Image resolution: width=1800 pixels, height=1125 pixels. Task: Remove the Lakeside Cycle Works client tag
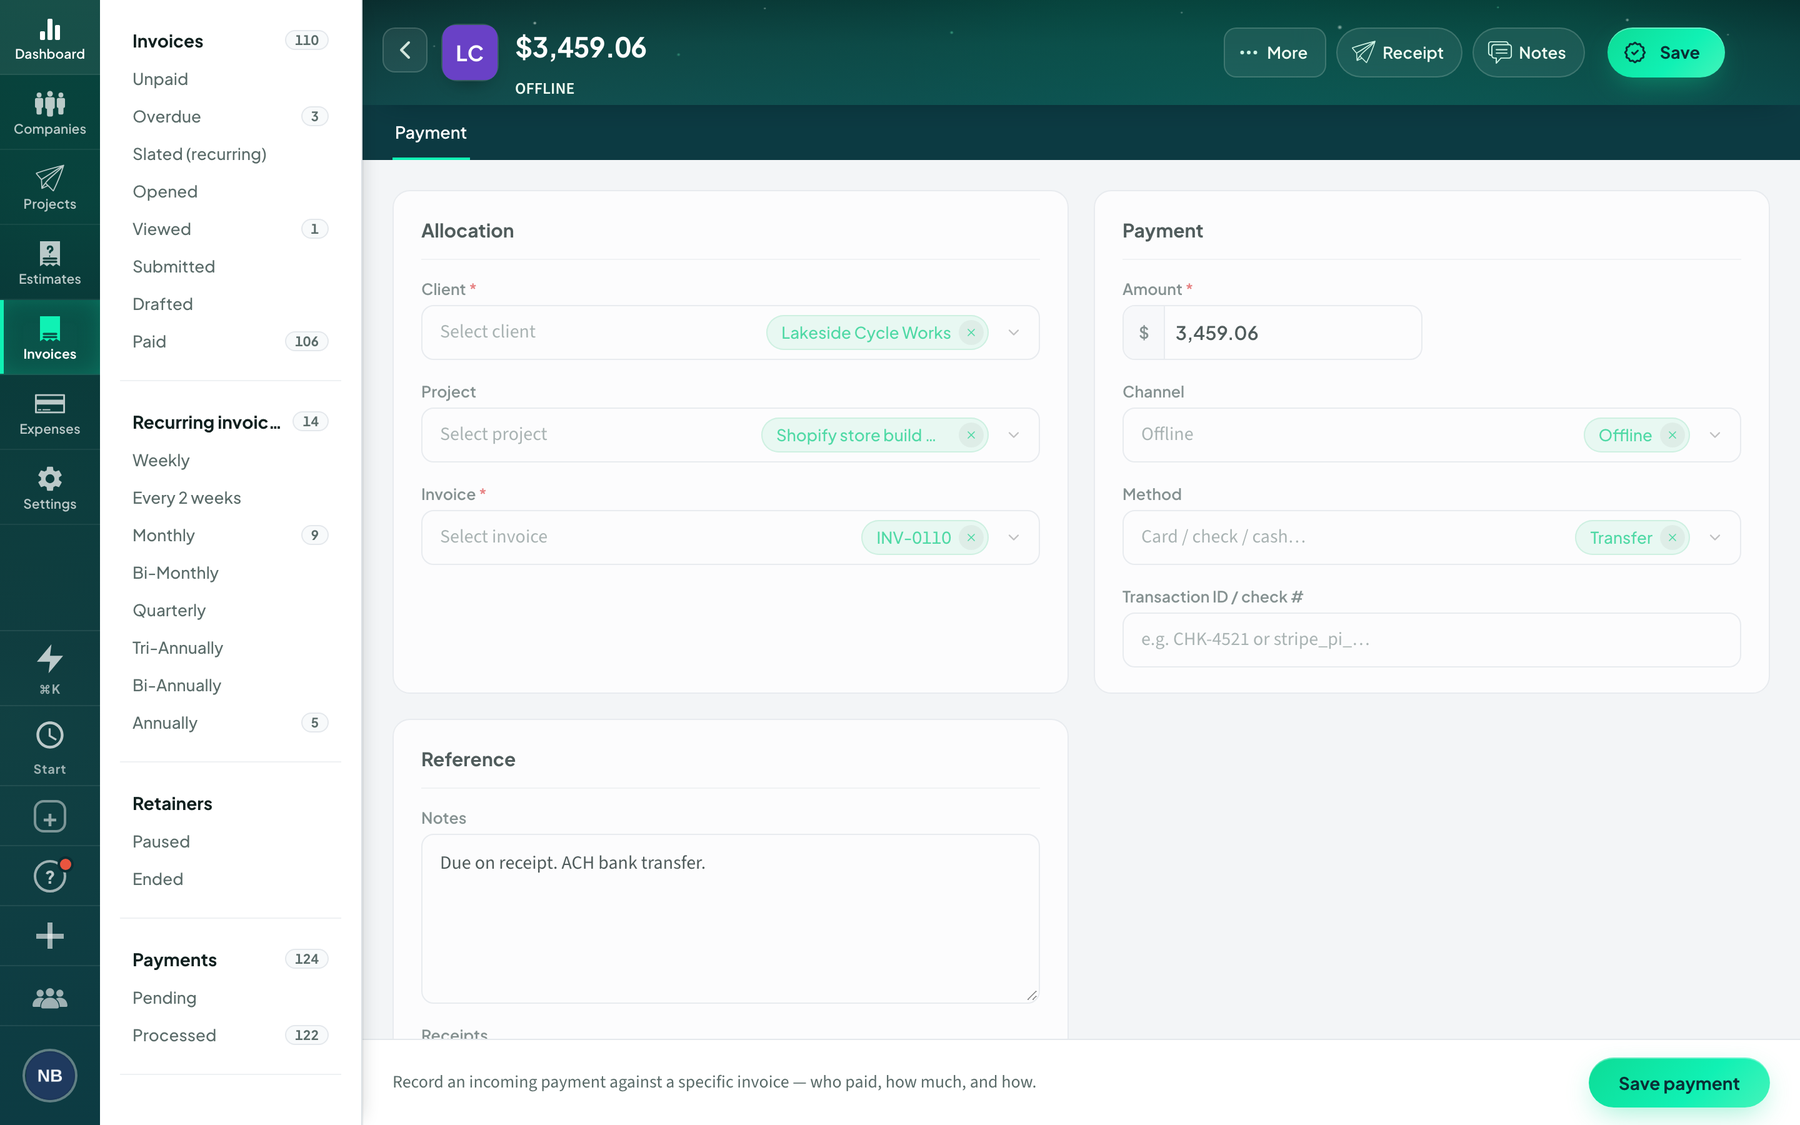970,333
